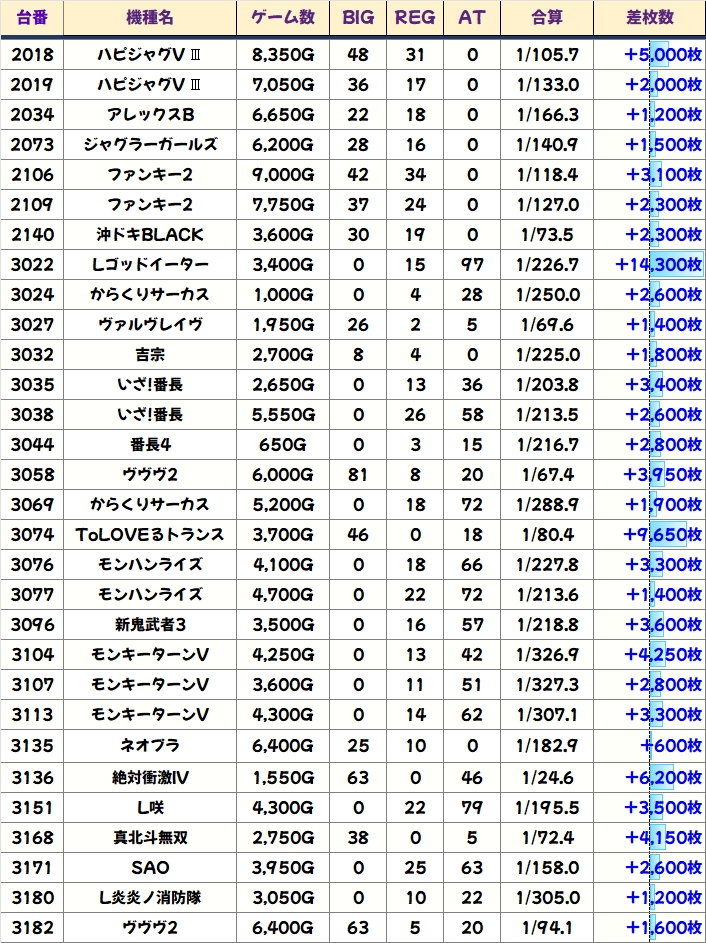
Task: Click the 台番 column header
Action: click(x=32, y=18)
